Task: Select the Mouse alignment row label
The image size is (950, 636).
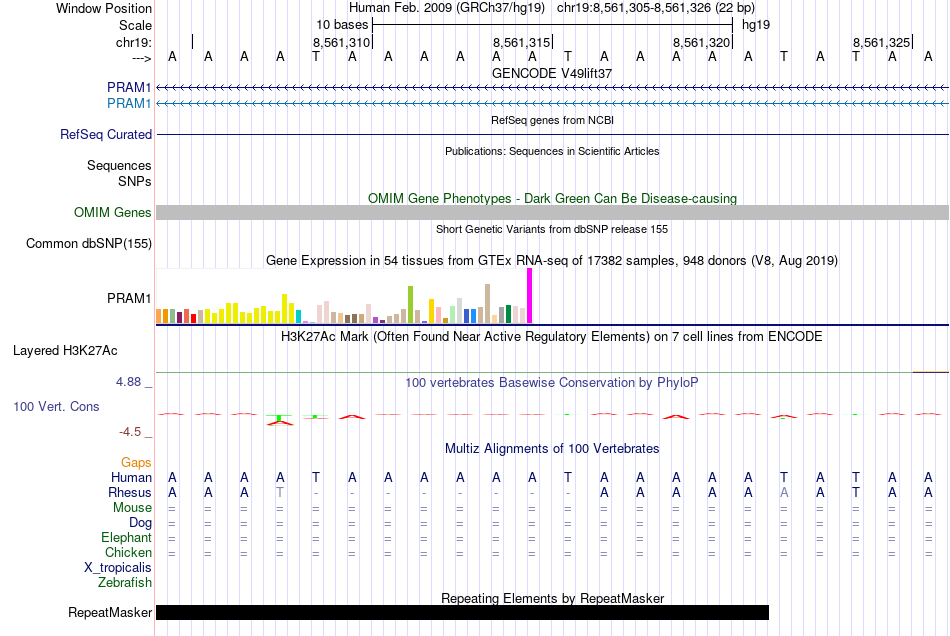Action: 132,508
